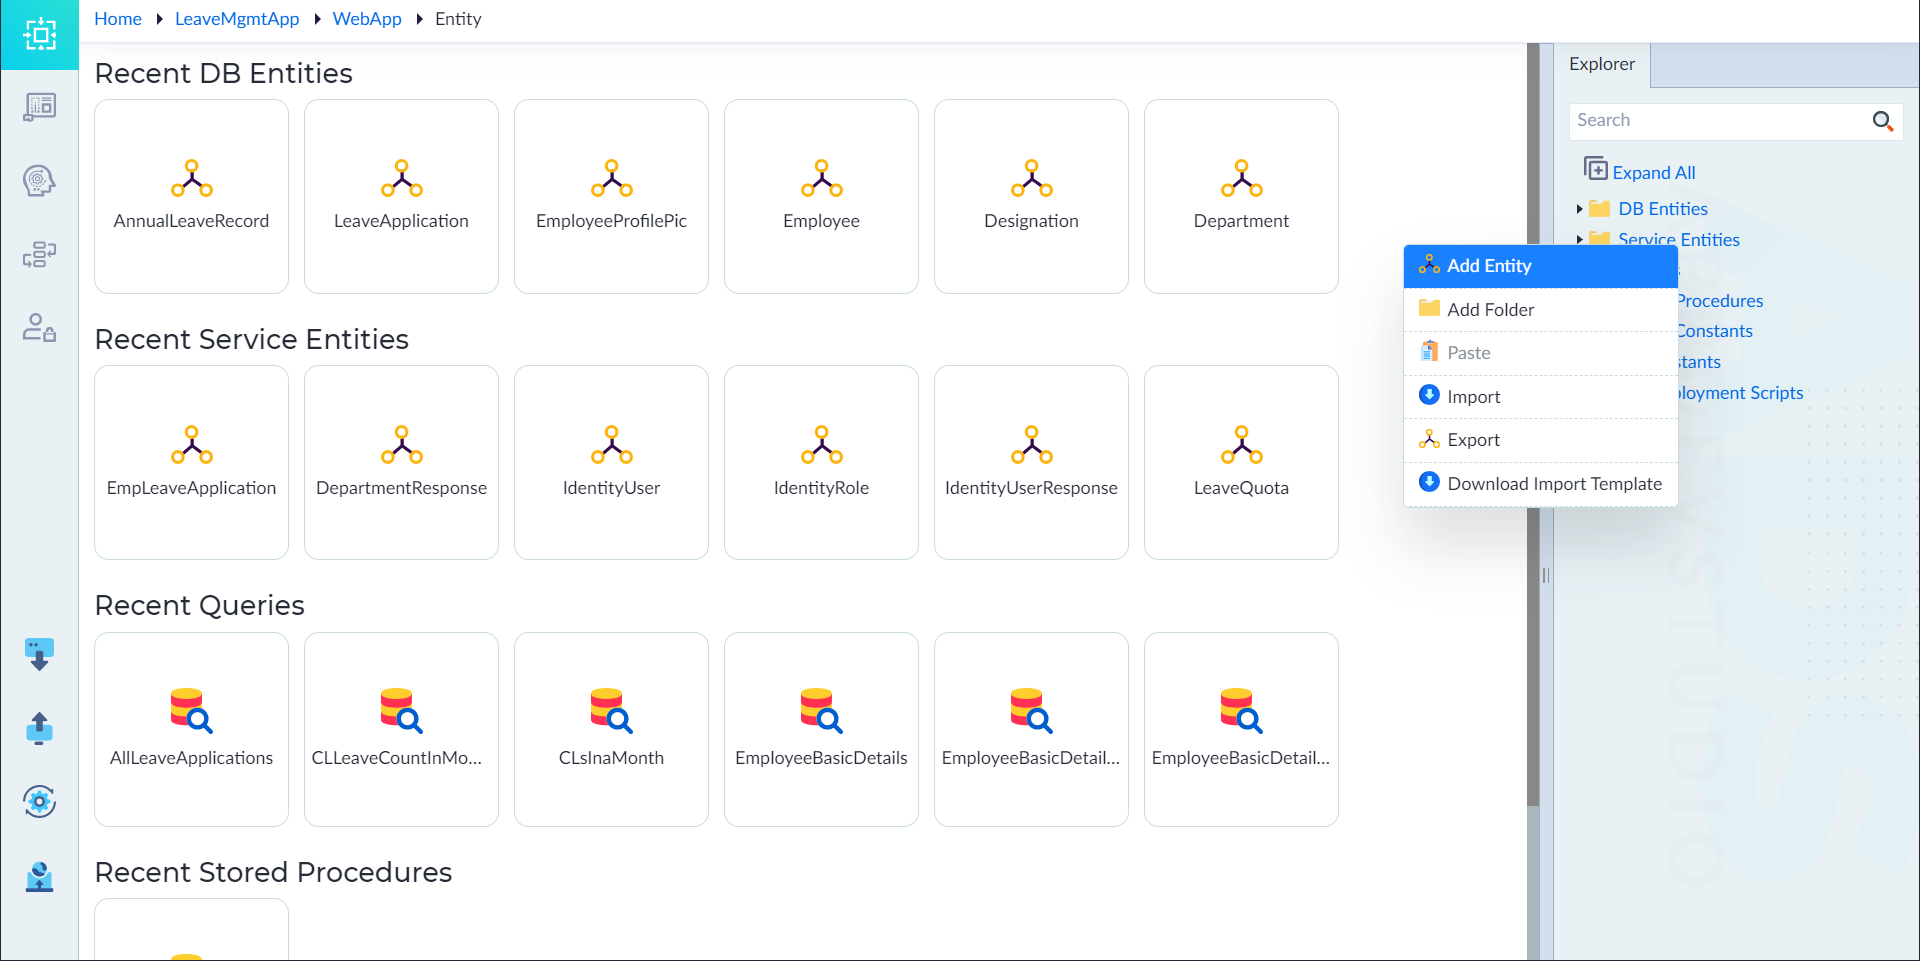The width and height of the screenshot is (1920, 961).
Task: Open the workflow diagram sidebar icon
Action: (39, 255)
